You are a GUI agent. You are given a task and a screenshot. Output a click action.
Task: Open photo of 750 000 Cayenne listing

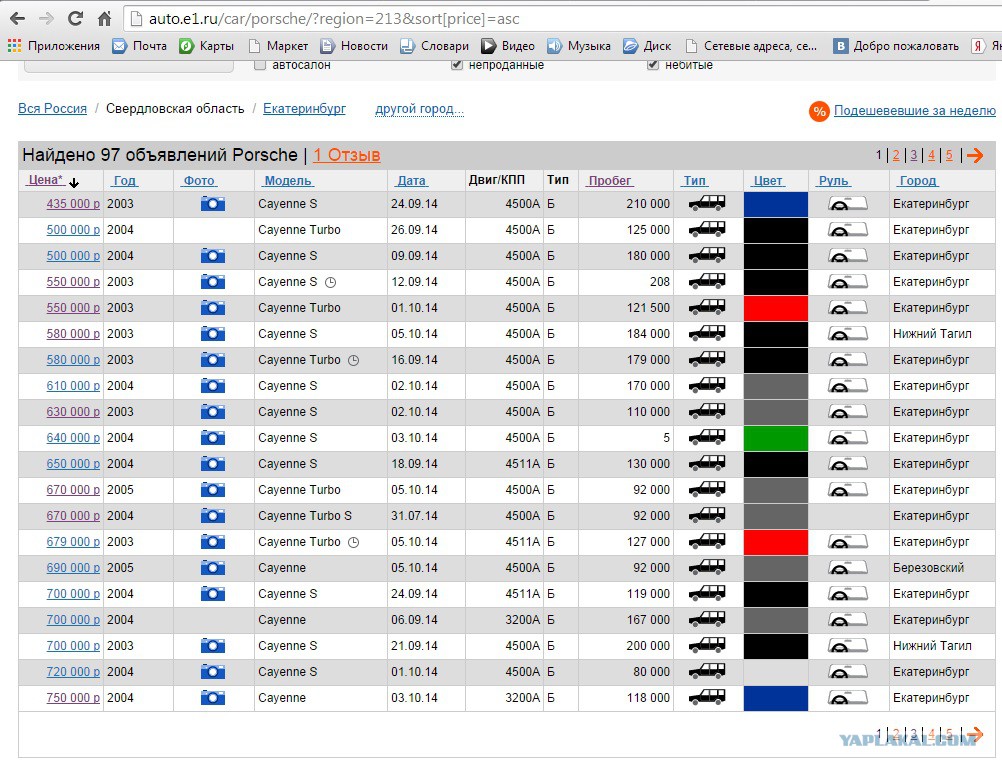(213, 698)
